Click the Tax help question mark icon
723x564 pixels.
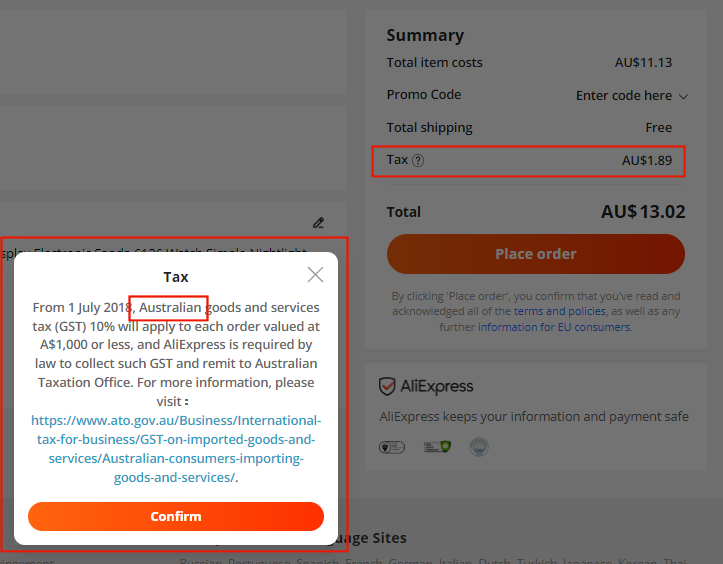point(418,160)
